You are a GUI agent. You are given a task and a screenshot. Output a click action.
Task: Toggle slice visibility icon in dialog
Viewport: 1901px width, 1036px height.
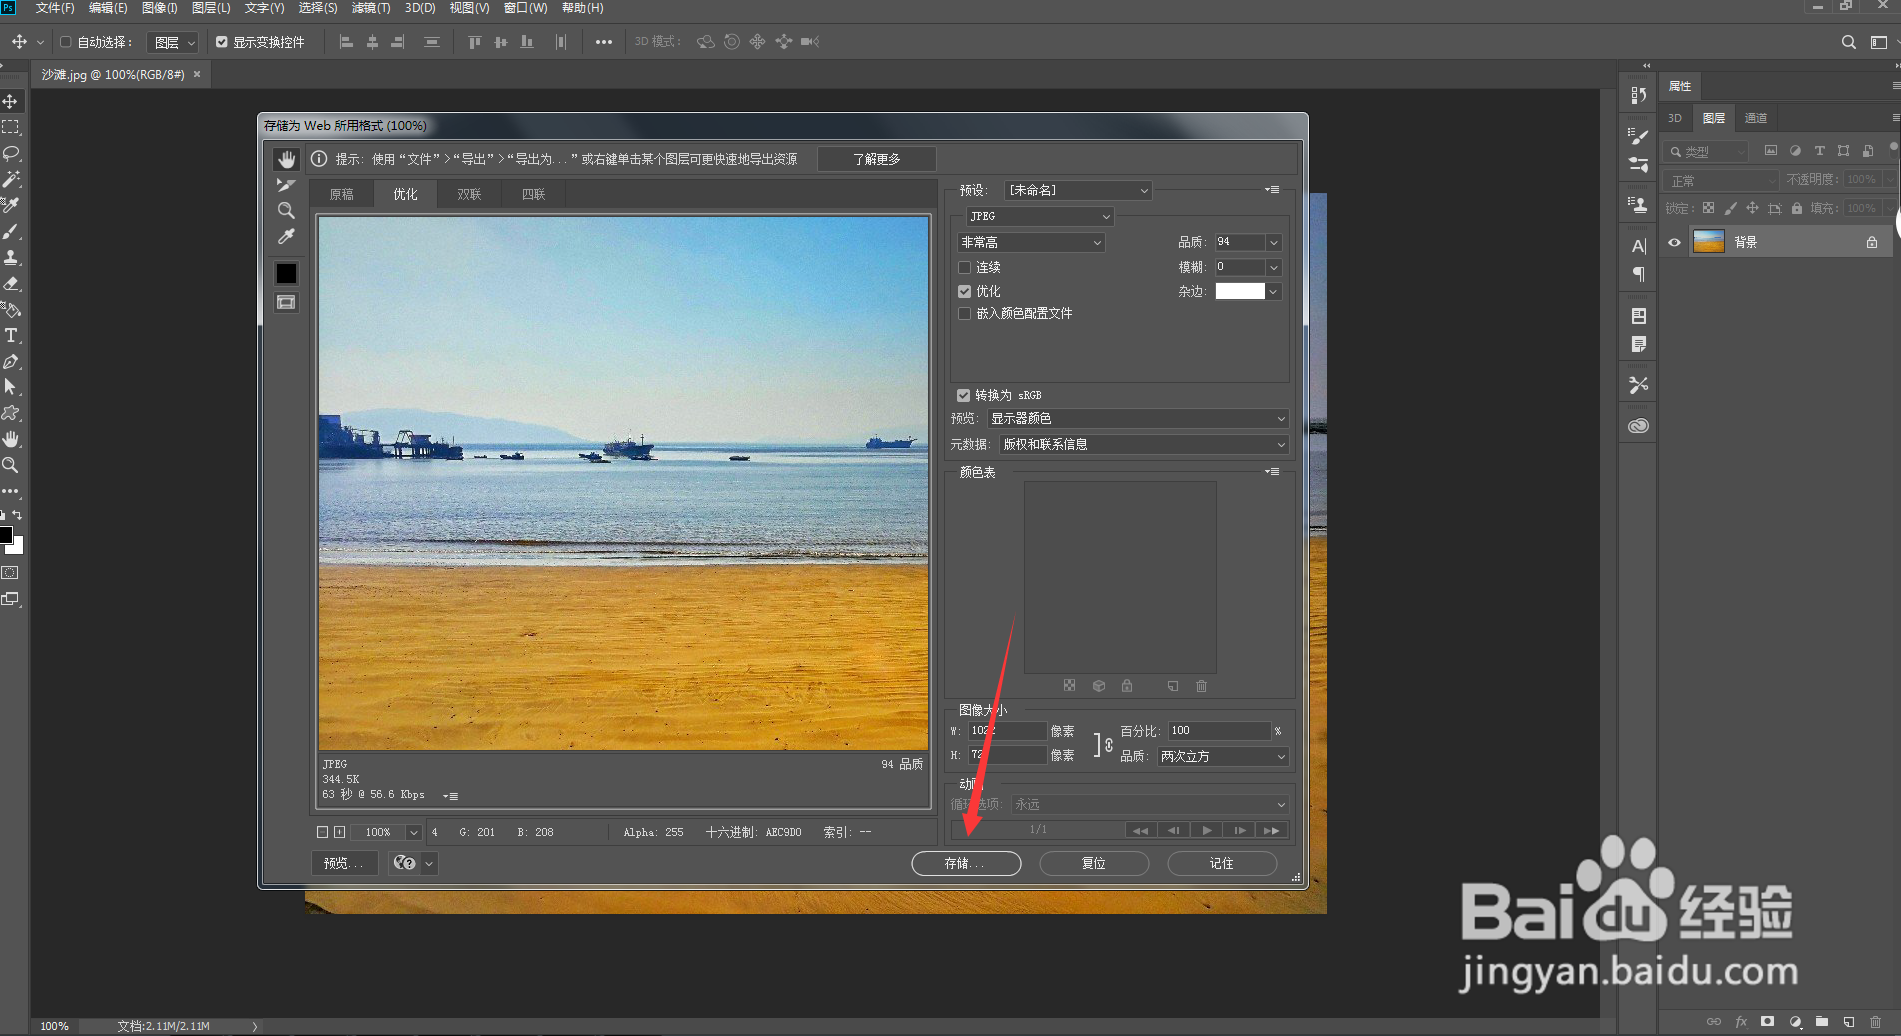(x=286, y=302)
